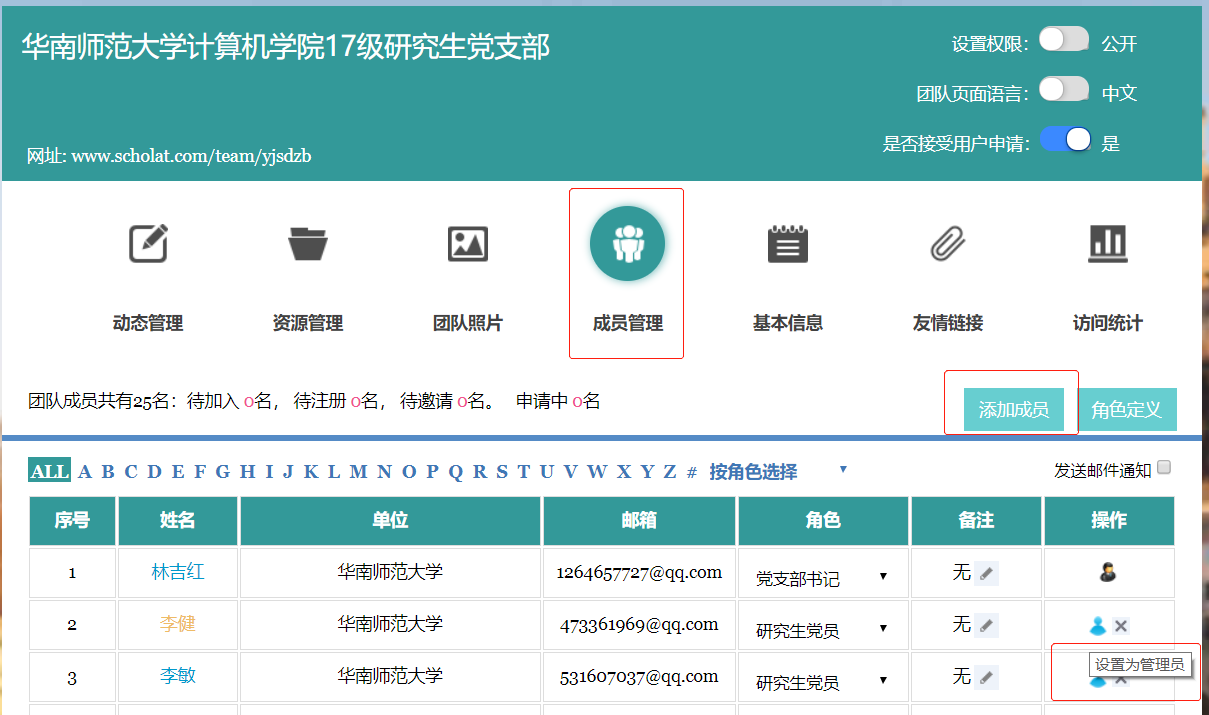Set 李健 as administrator user icon
Viewport: 1209px width, 715px height.
coord(1097,626)
